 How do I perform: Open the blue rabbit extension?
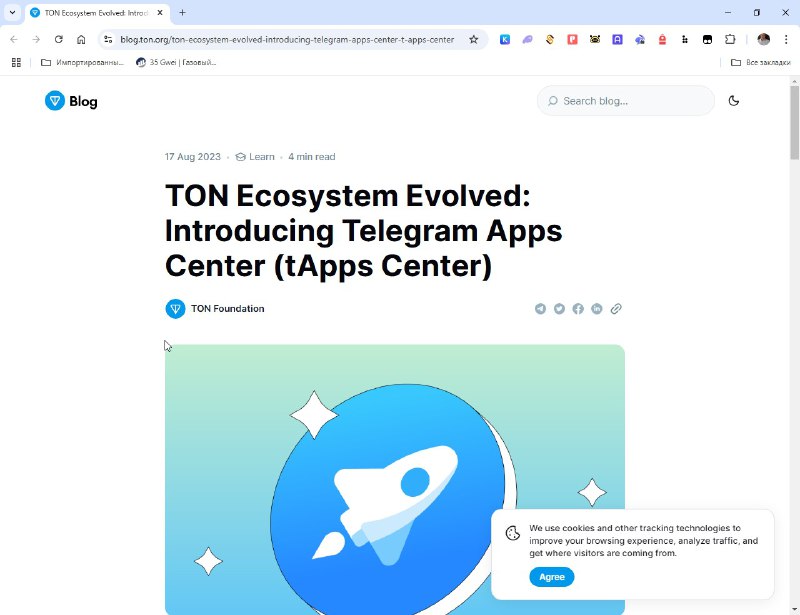(640, 39)
